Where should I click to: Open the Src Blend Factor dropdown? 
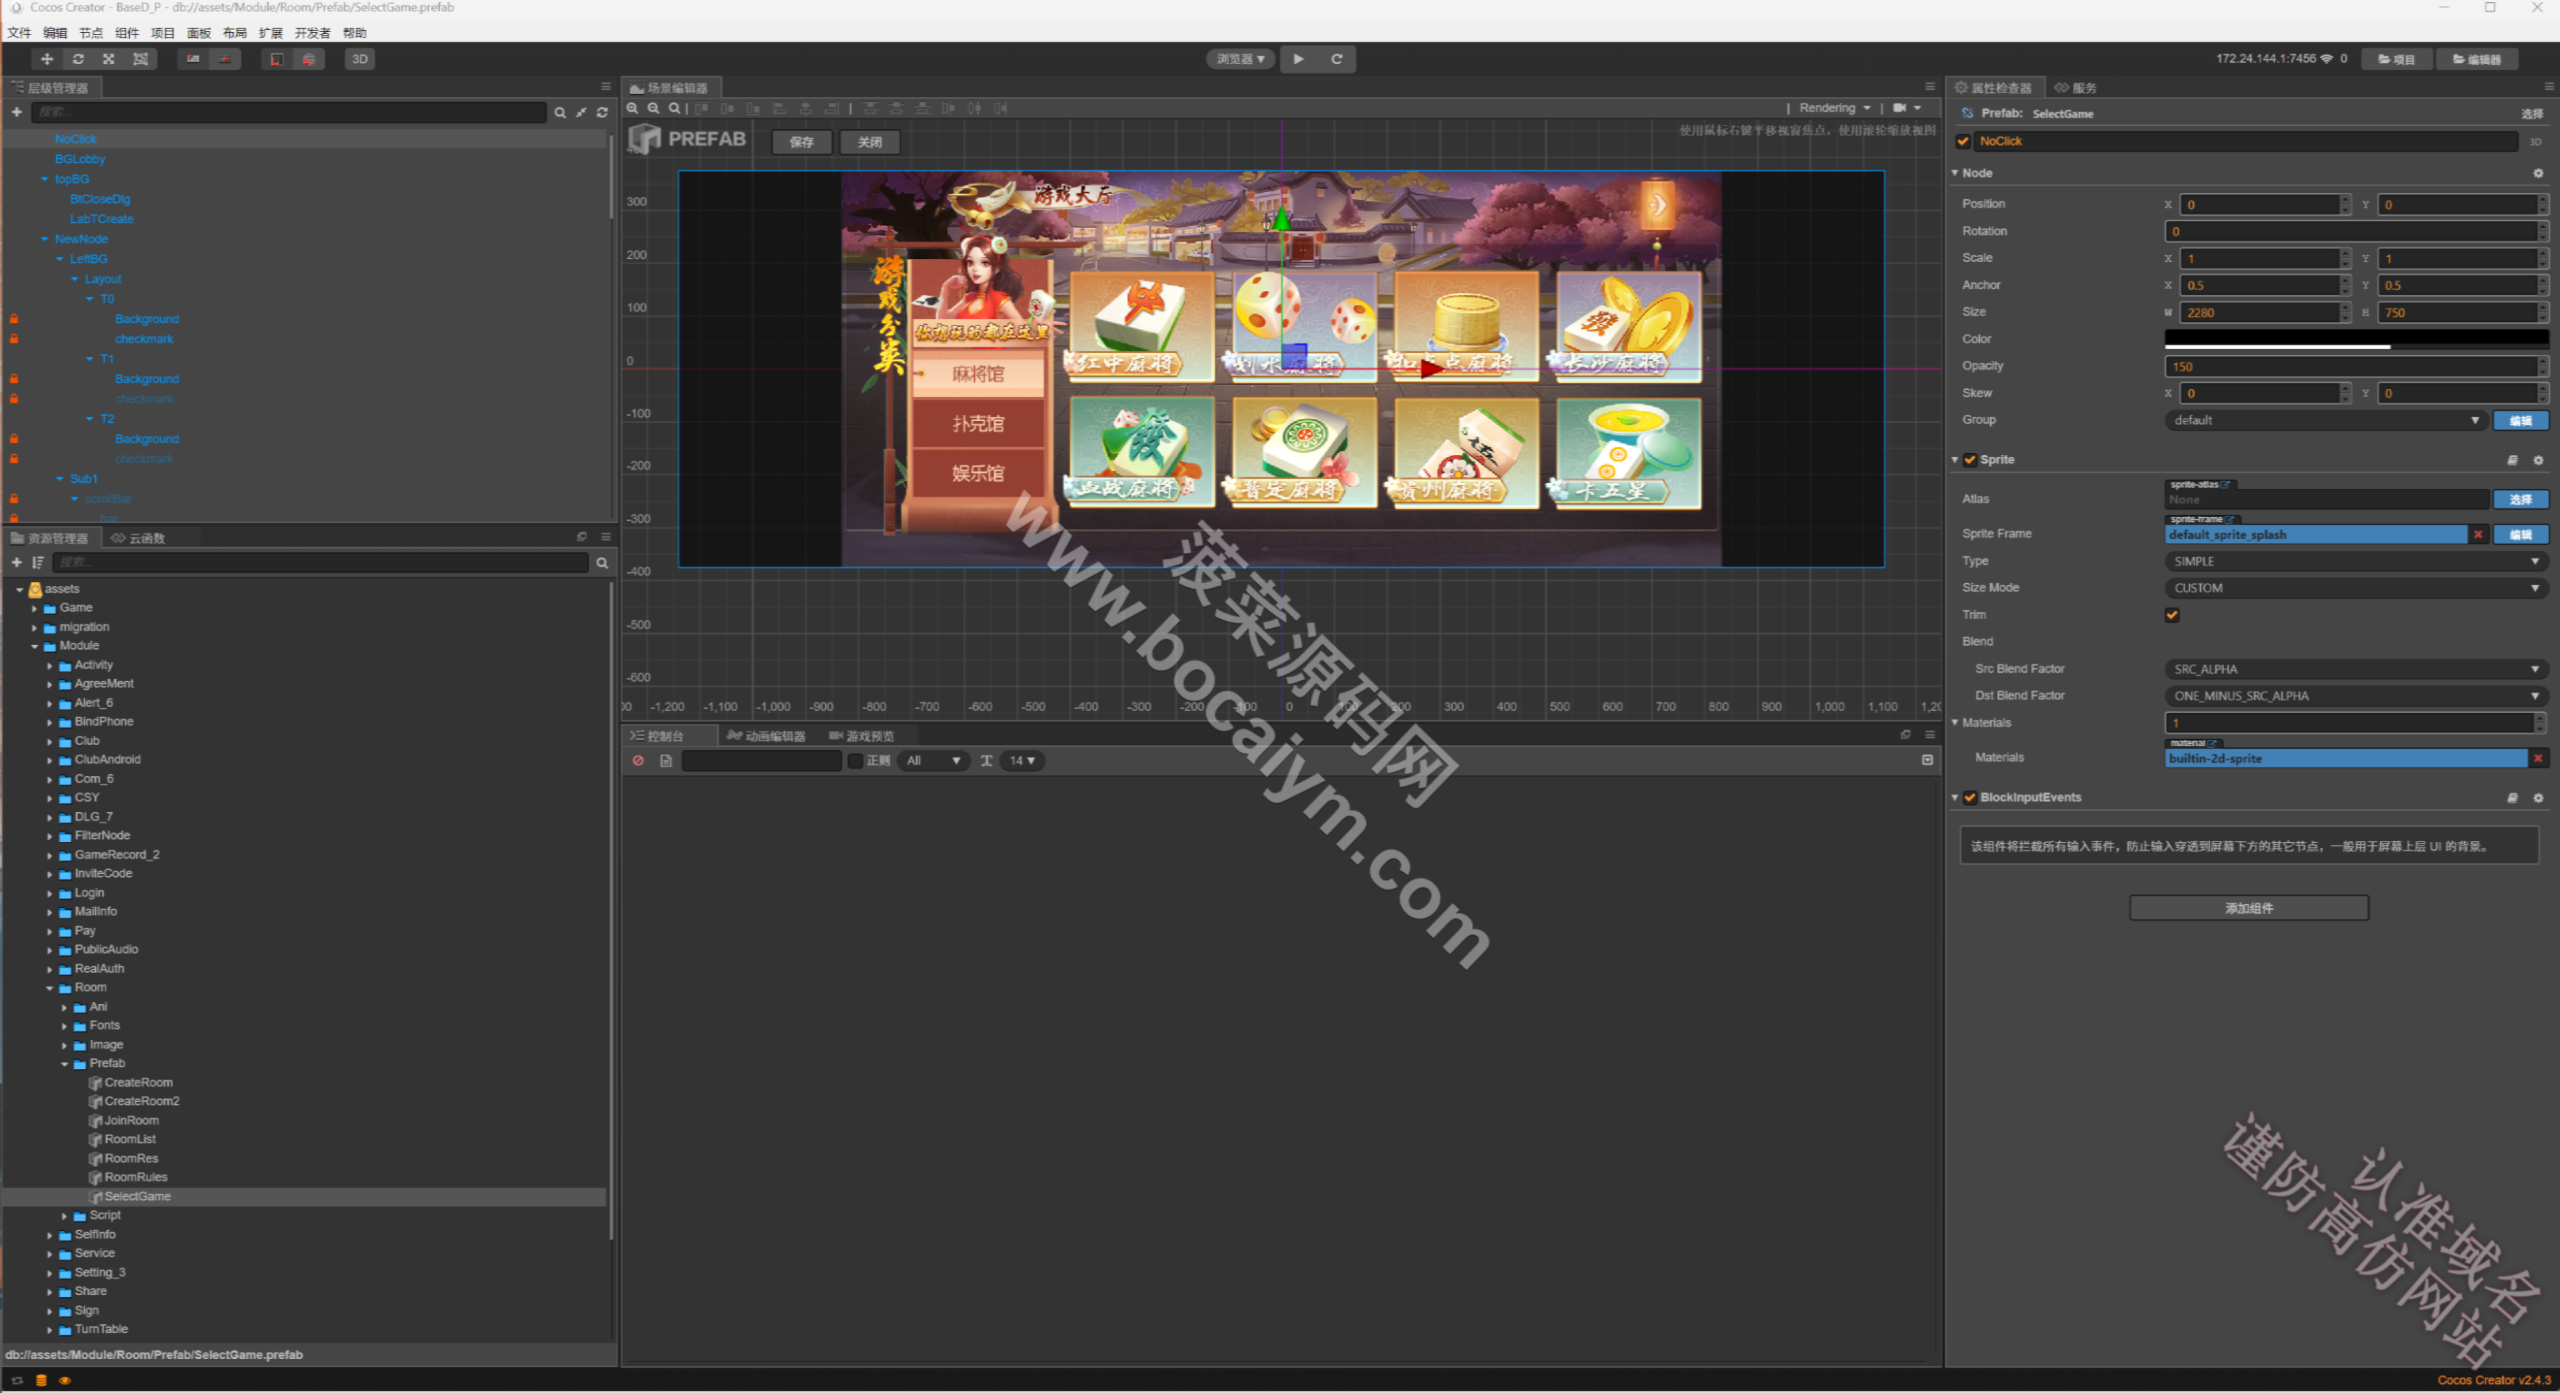[x=2356, y=669]
